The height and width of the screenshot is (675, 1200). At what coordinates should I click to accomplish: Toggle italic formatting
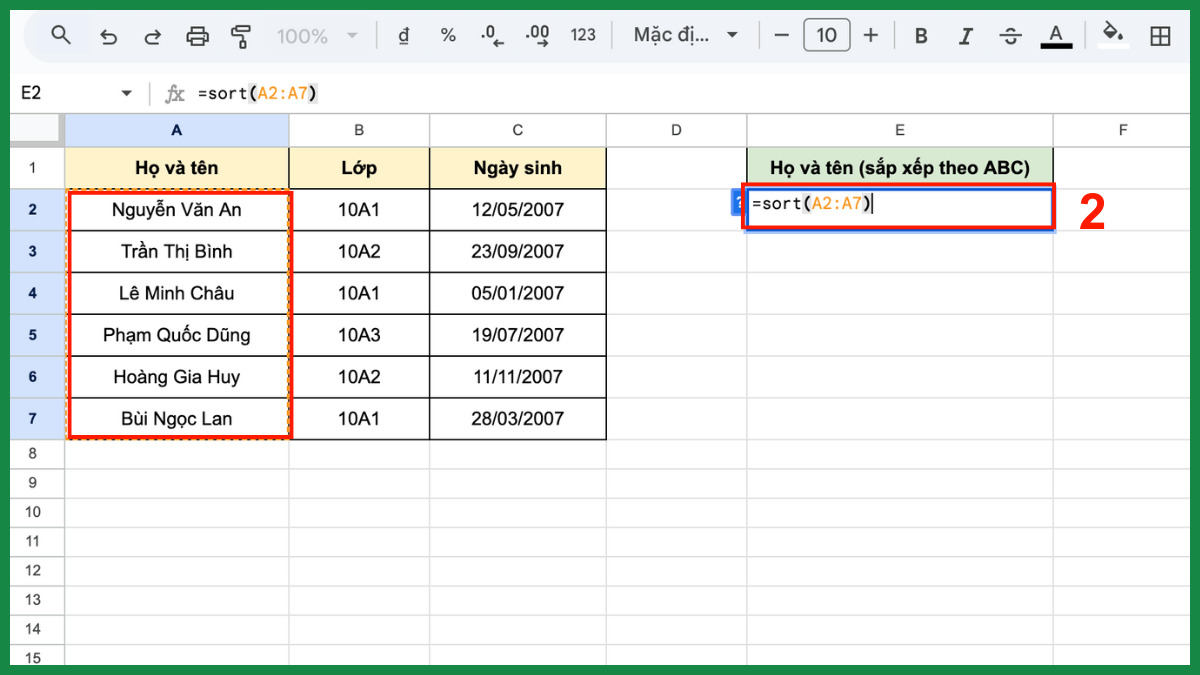966,36
